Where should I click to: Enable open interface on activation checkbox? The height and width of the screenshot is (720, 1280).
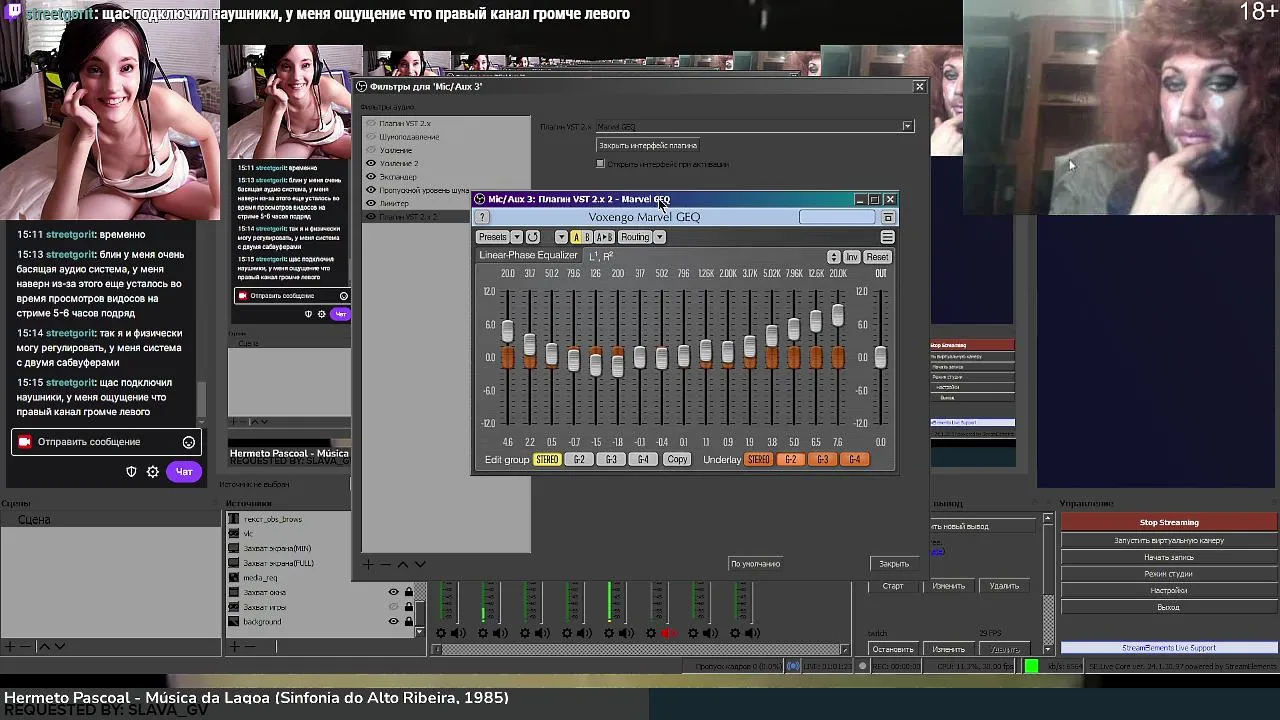coord(601,164)
